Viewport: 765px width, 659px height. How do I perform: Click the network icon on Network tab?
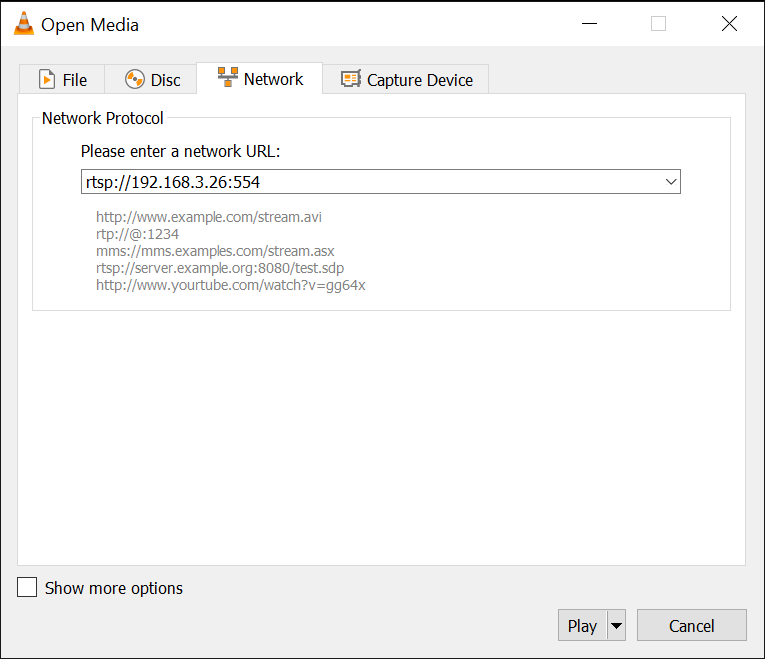coord(227,79)
